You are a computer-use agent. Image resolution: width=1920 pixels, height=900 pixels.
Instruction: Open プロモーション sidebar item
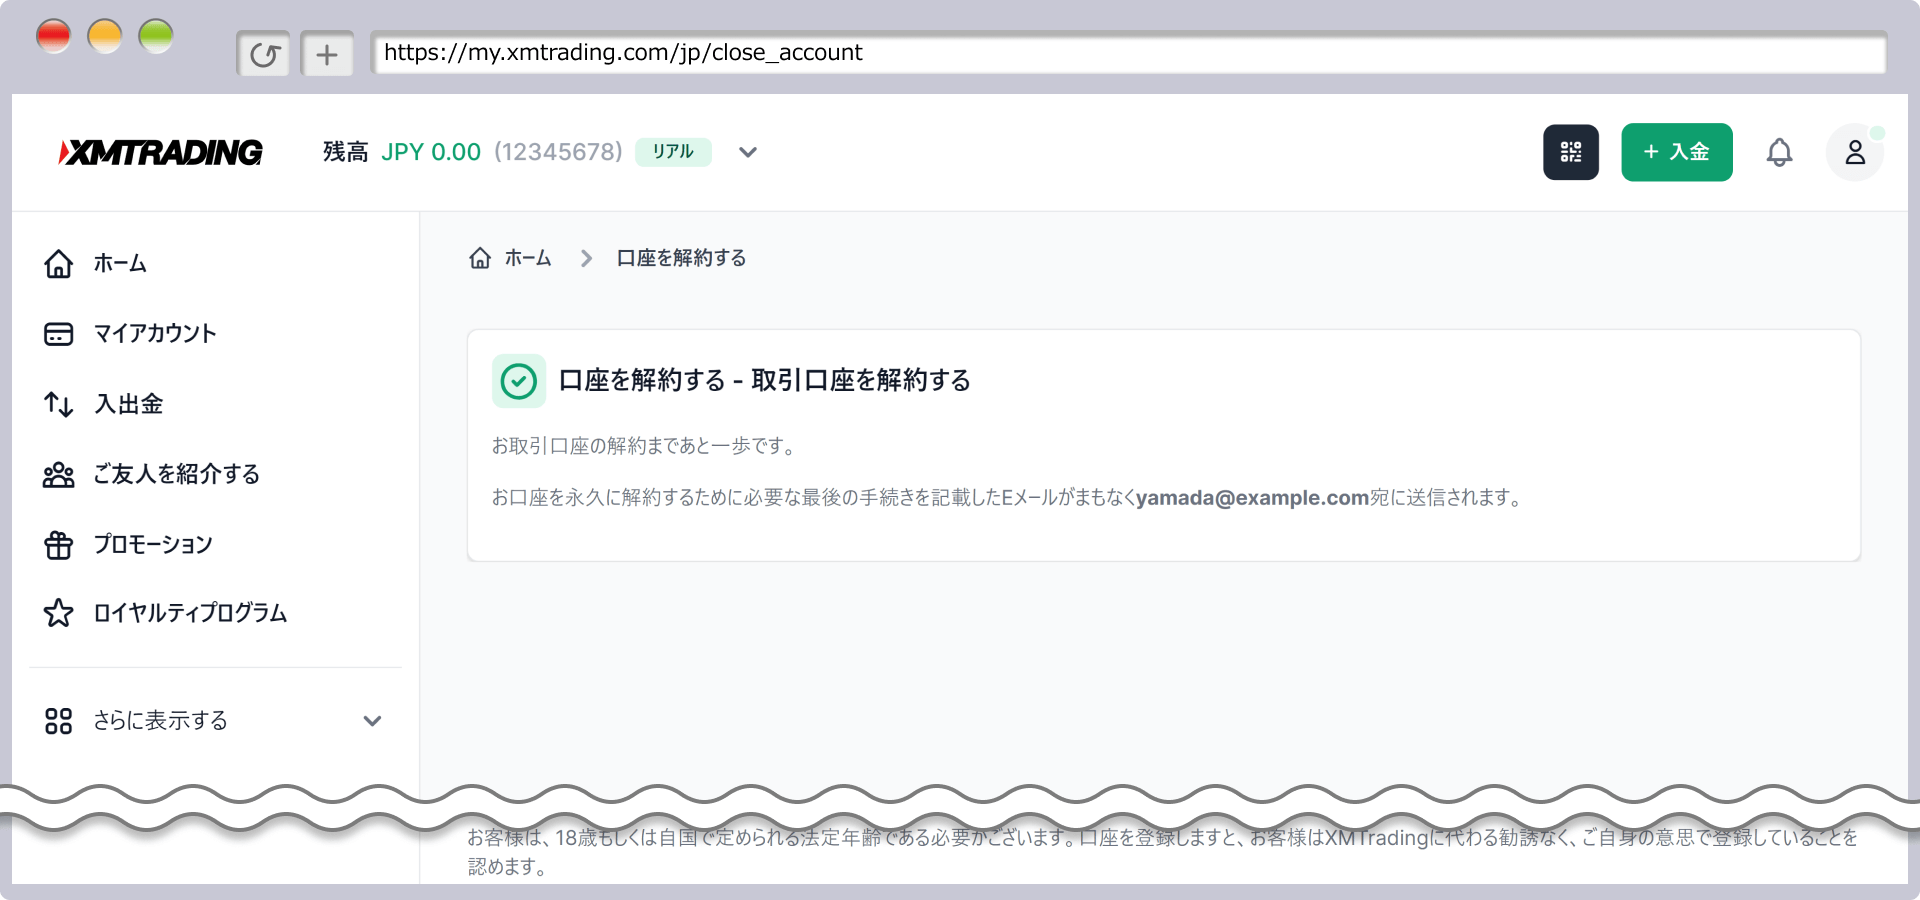(152, 544)
